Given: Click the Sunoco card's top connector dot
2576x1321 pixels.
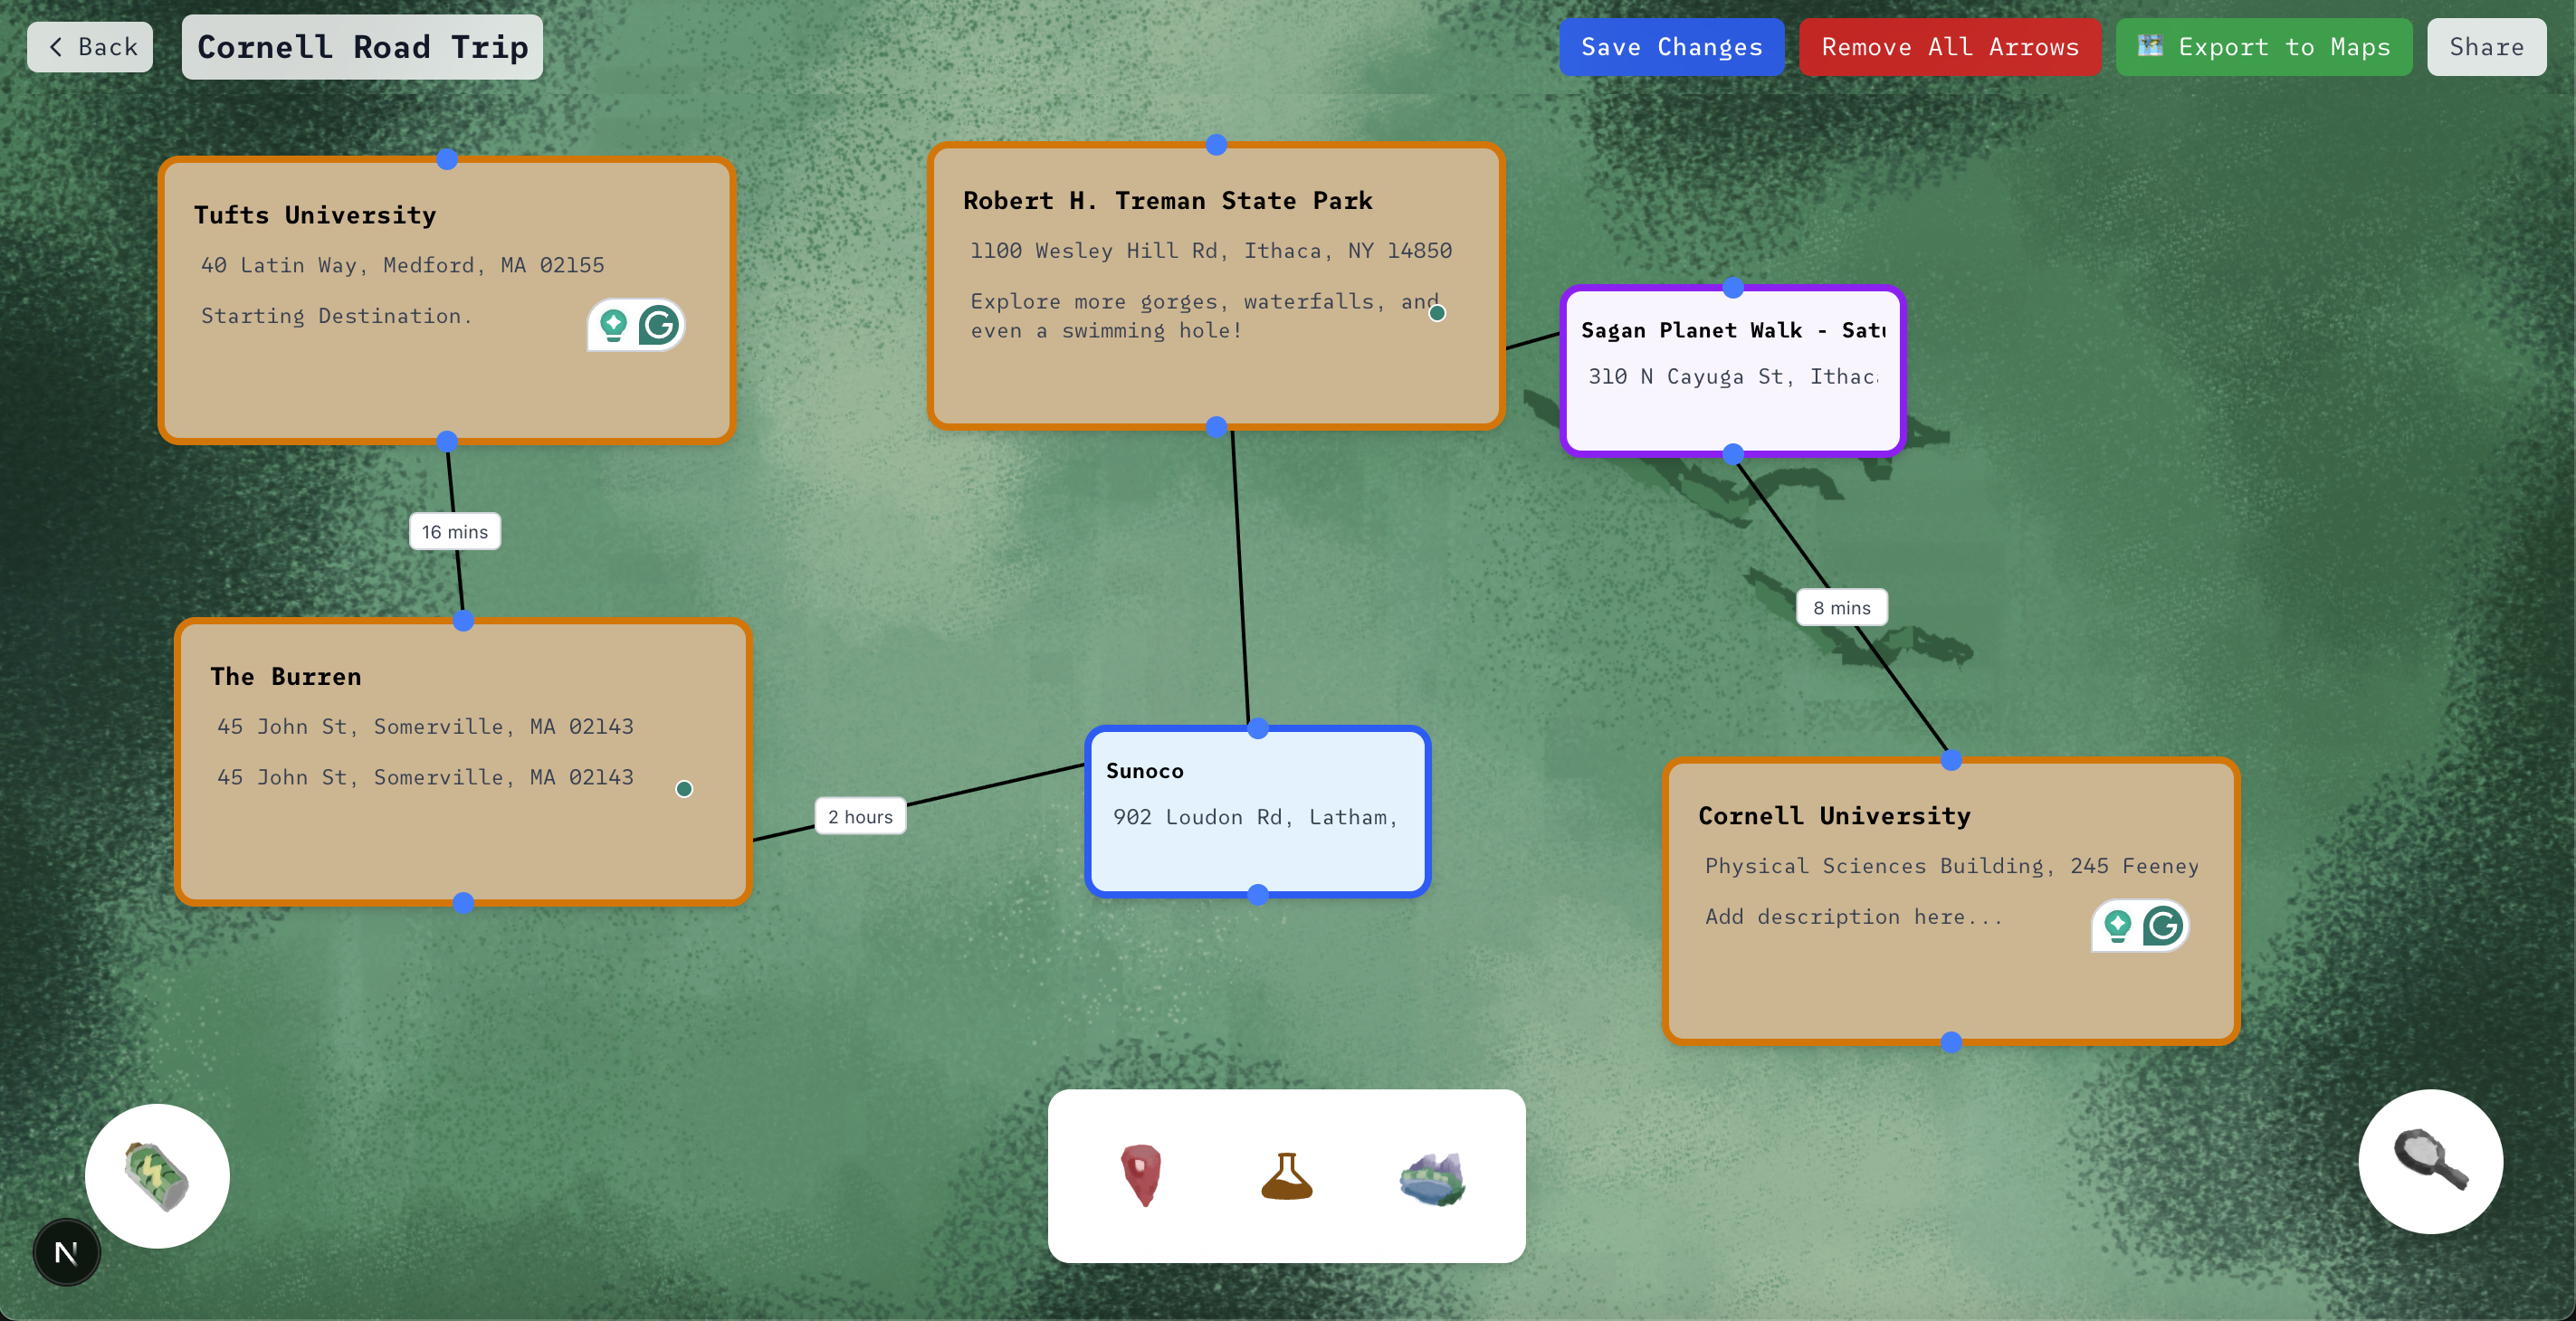Looking at the screenshot, I should [x=1258, y=729].
